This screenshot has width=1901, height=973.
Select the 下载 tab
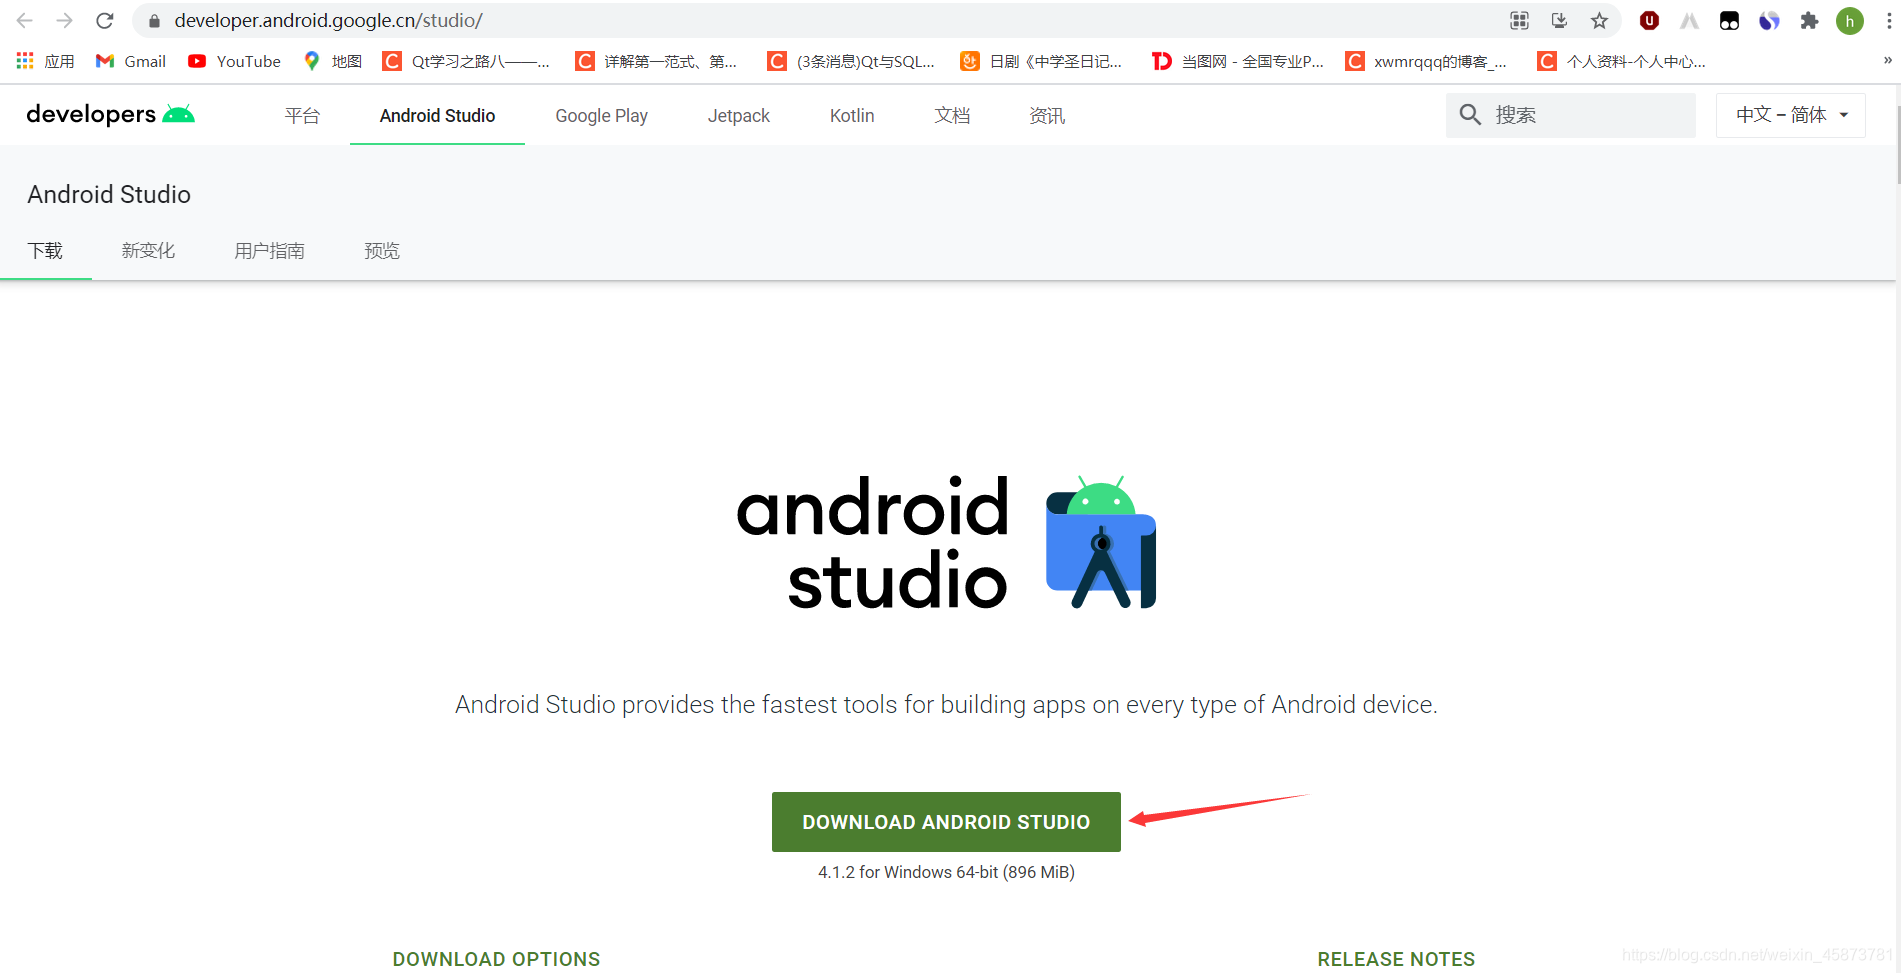pyautogui.click(x=45, y=250)
